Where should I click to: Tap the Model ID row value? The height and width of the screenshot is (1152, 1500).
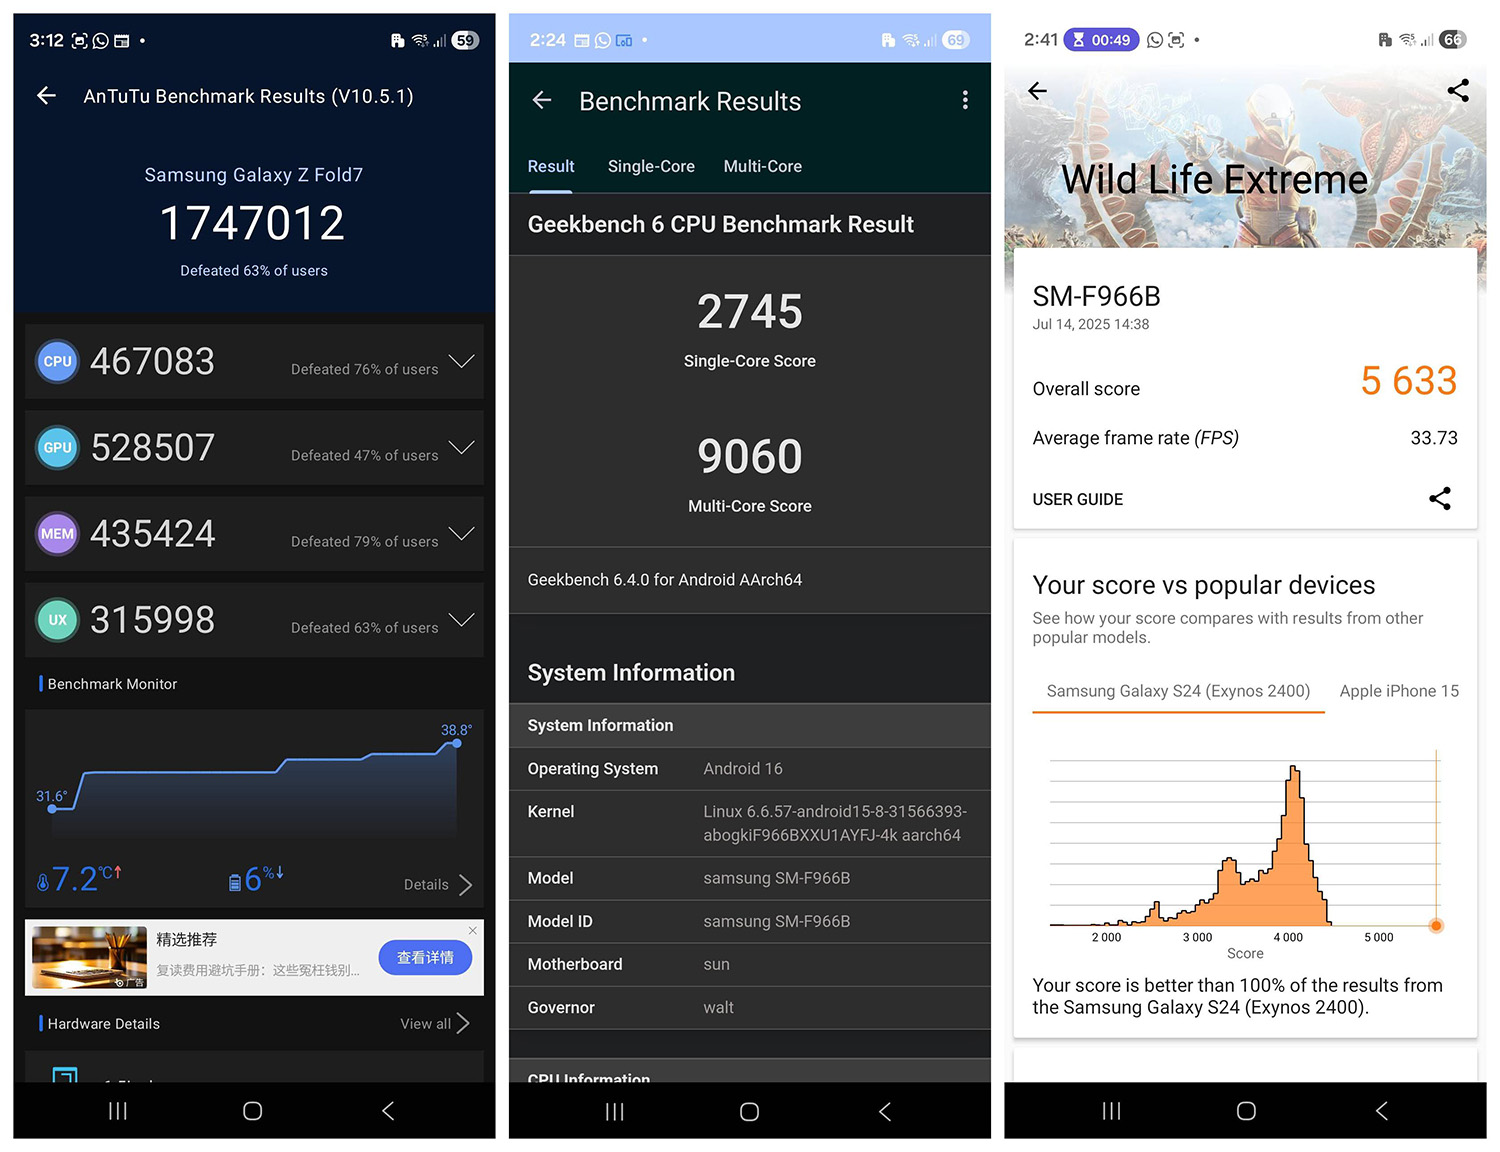point(777,921)
